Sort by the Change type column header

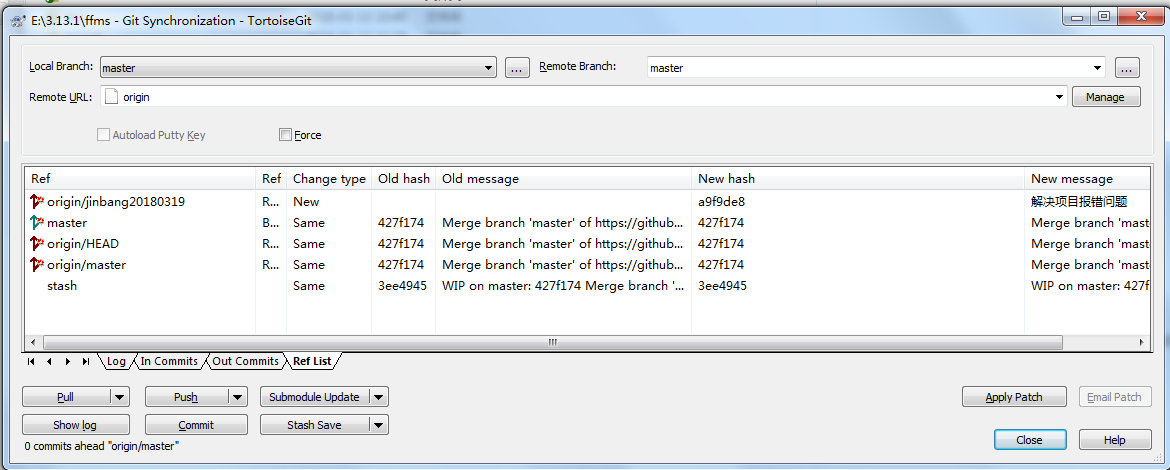click(x=329, y=179)
